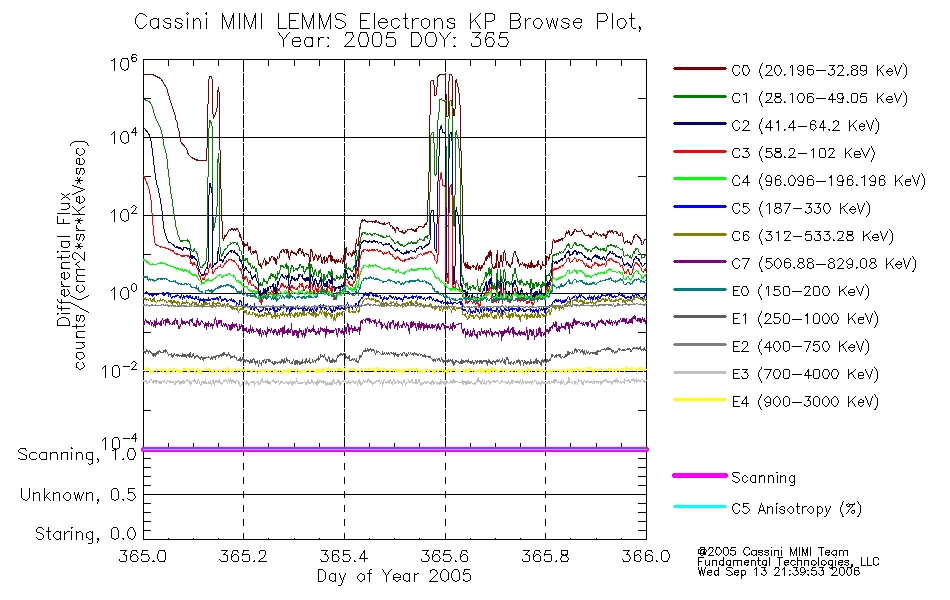
Task: Select the E0 (150-200 KeV) legend label
Action: point(801,292)
